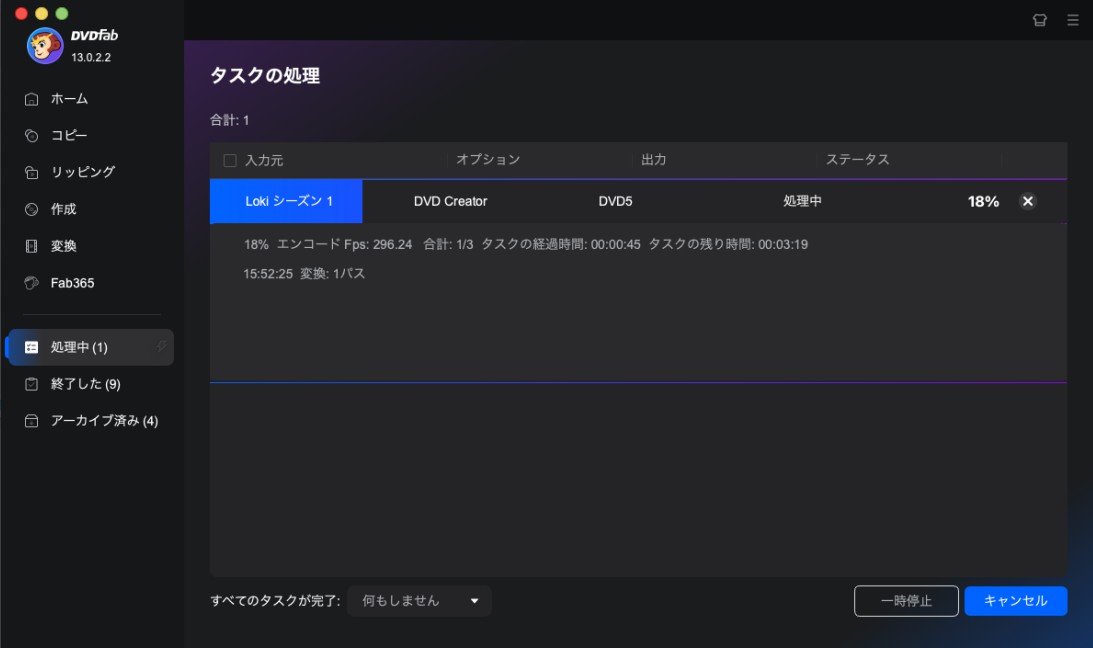
Task: Open the Ripper (リッピング) module icon
Action: [x=32, y=173]
